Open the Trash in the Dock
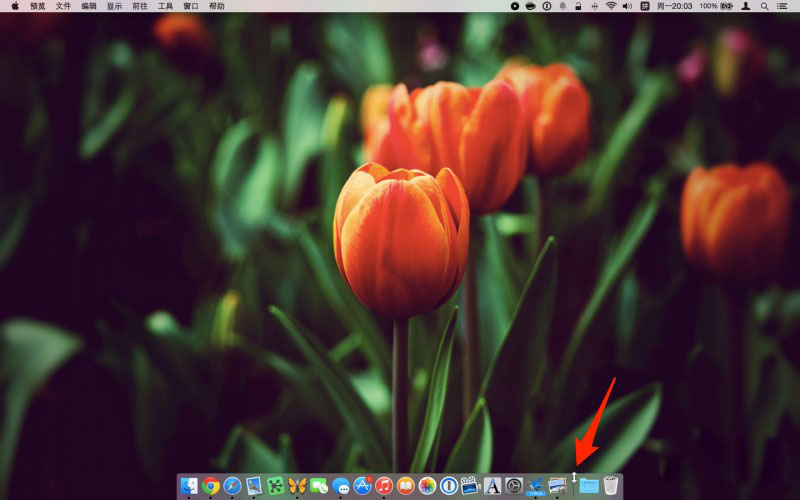 coord(611,486)
